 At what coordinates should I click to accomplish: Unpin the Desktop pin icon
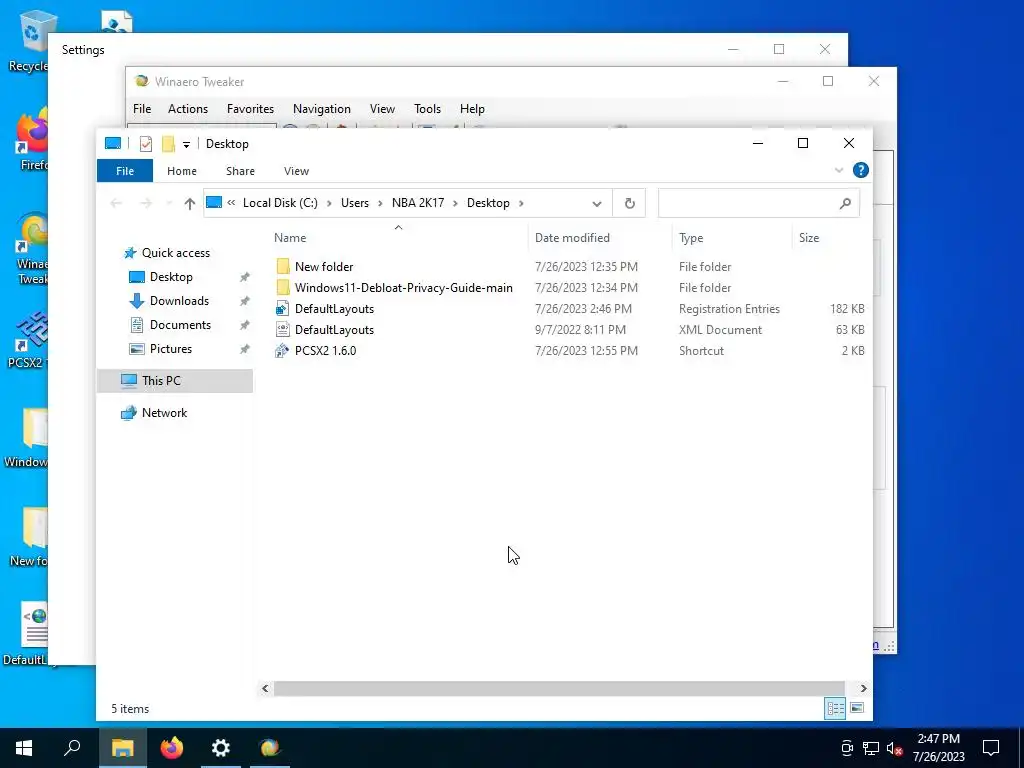[x=244, y=277]
